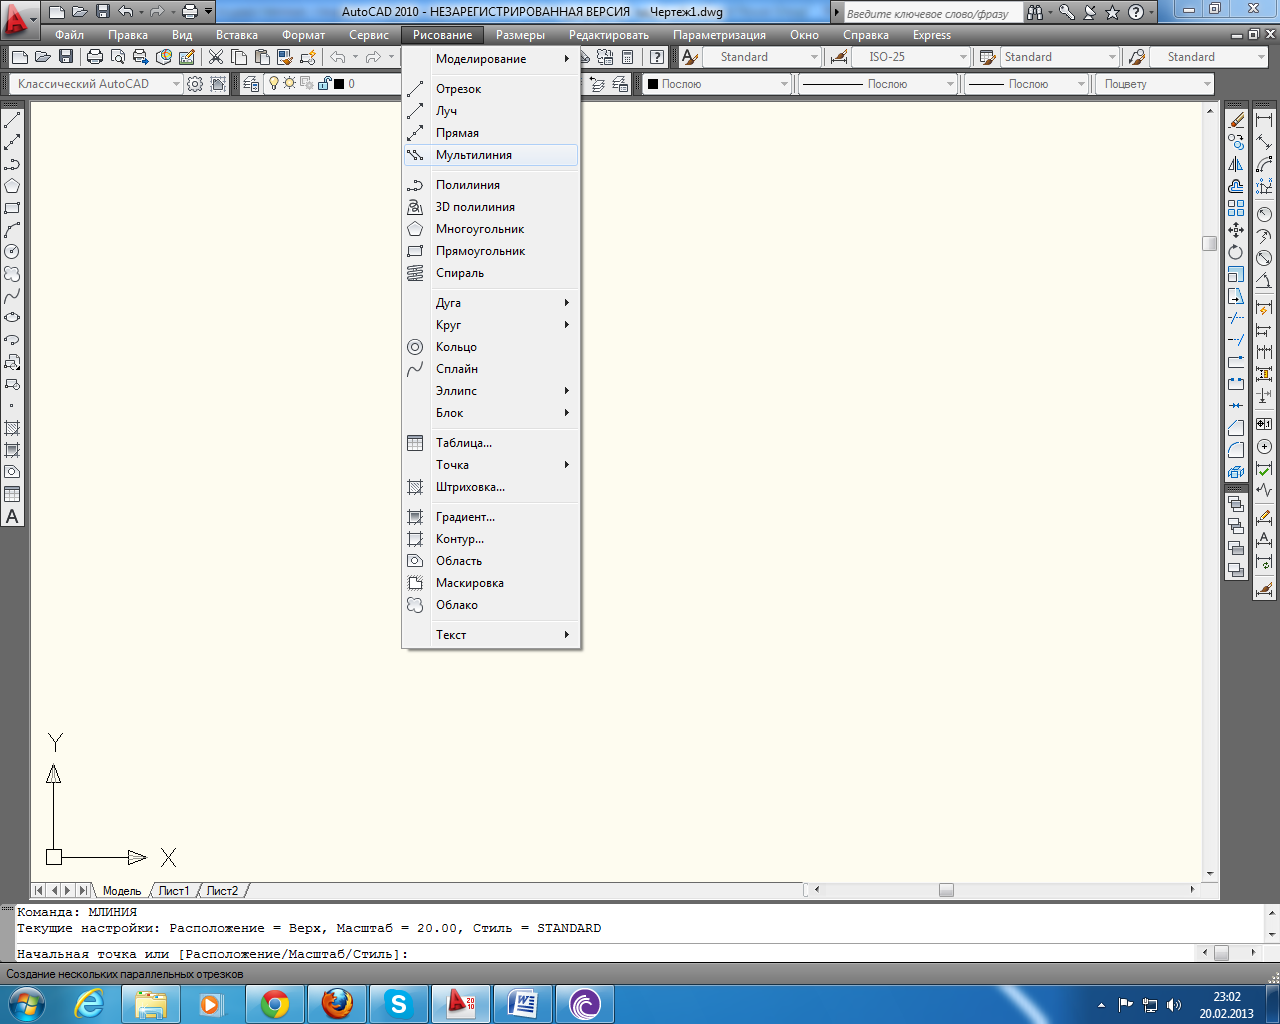This screenshot has height=1024, width=1280.
Task: Open the Размеры menu
Action: coord(520,35)
